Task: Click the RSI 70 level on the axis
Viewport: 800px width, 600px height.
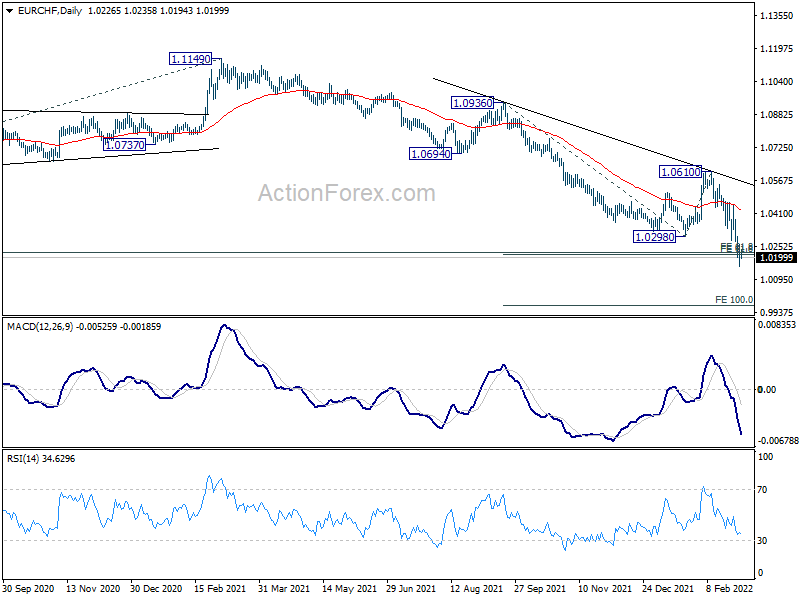Action: (x=762, y=490)
